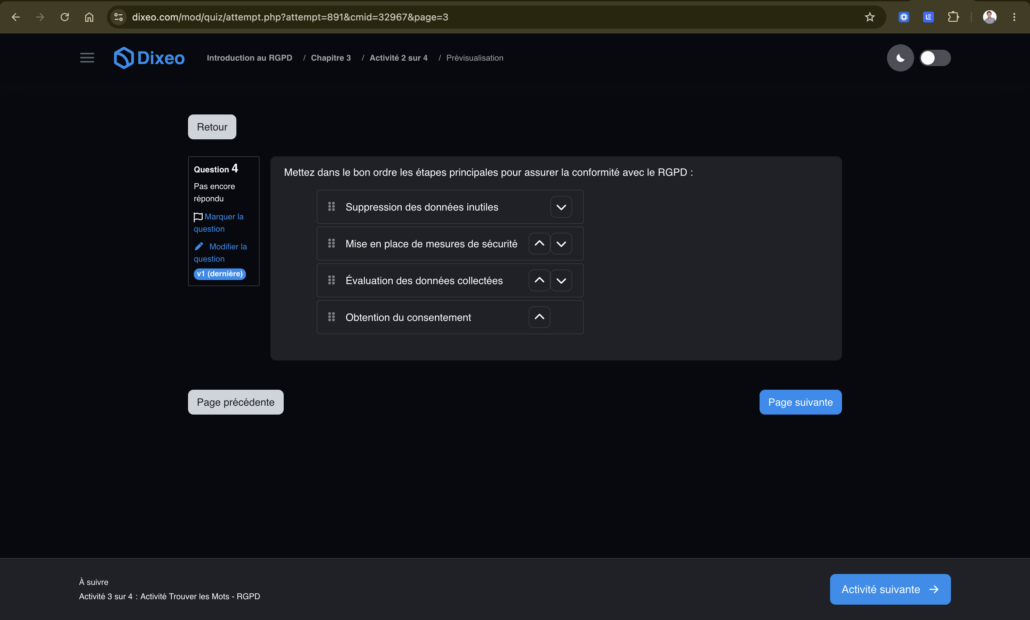The width and height of the screenshot is (1030, 620).
Task: Click the 'Question 4' heading
Action: coord(215,169)
